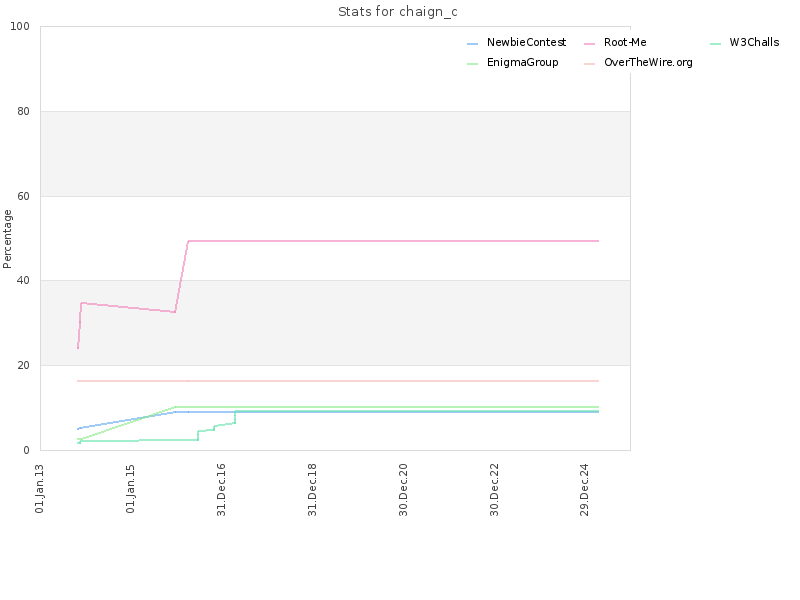The width and height of the screenshot is (800, 600).
Task: Toggle the OverTheWire.org legend entry
Action: pyautogui.click(x=638, y=62)
